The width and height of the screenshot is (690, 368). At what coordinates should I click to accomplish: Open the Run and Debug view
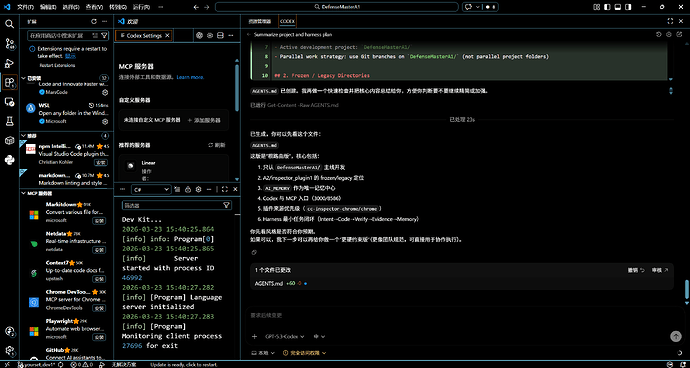(x=9, y=63)
